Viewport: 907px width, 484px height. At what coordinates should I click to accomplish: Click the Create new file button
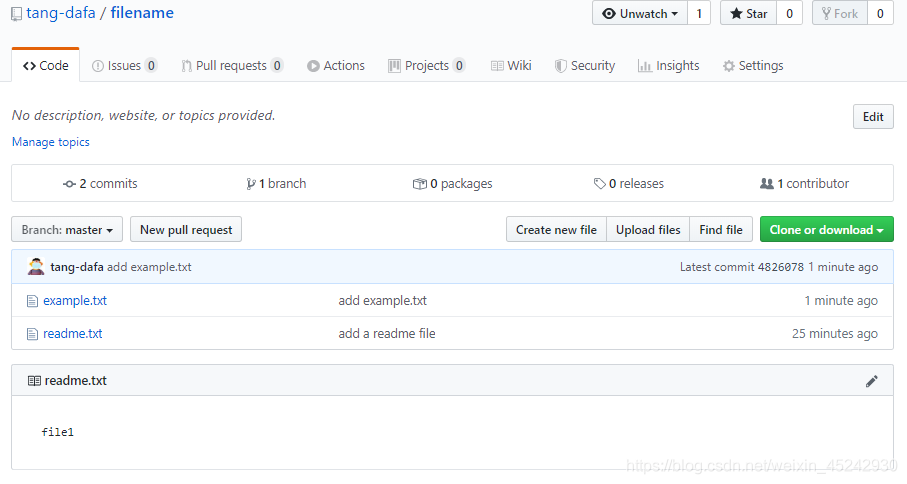coord(556,230)
